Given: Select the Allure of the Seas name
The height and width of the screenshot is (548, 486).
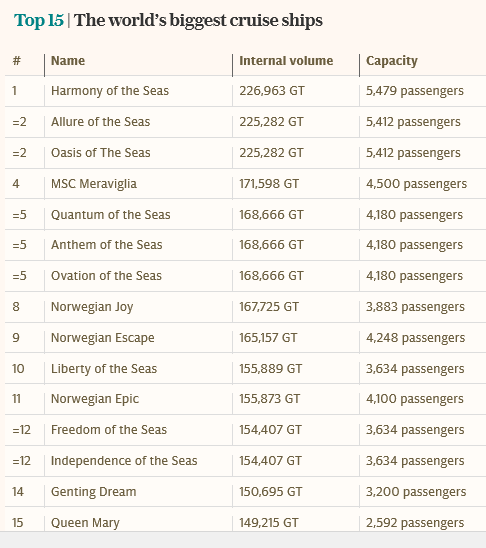Looking at the screenshot, I should (x=101, y=122).
